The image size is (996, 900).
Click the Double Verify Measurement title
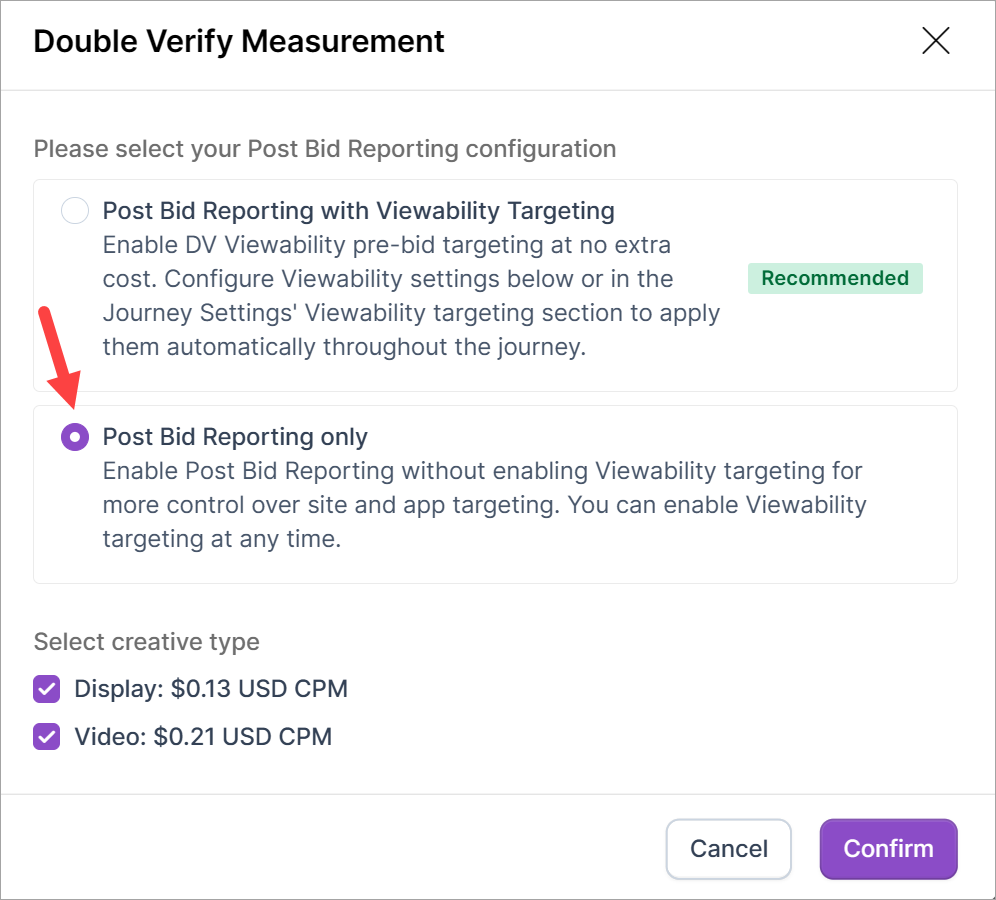tap(239, 42)
